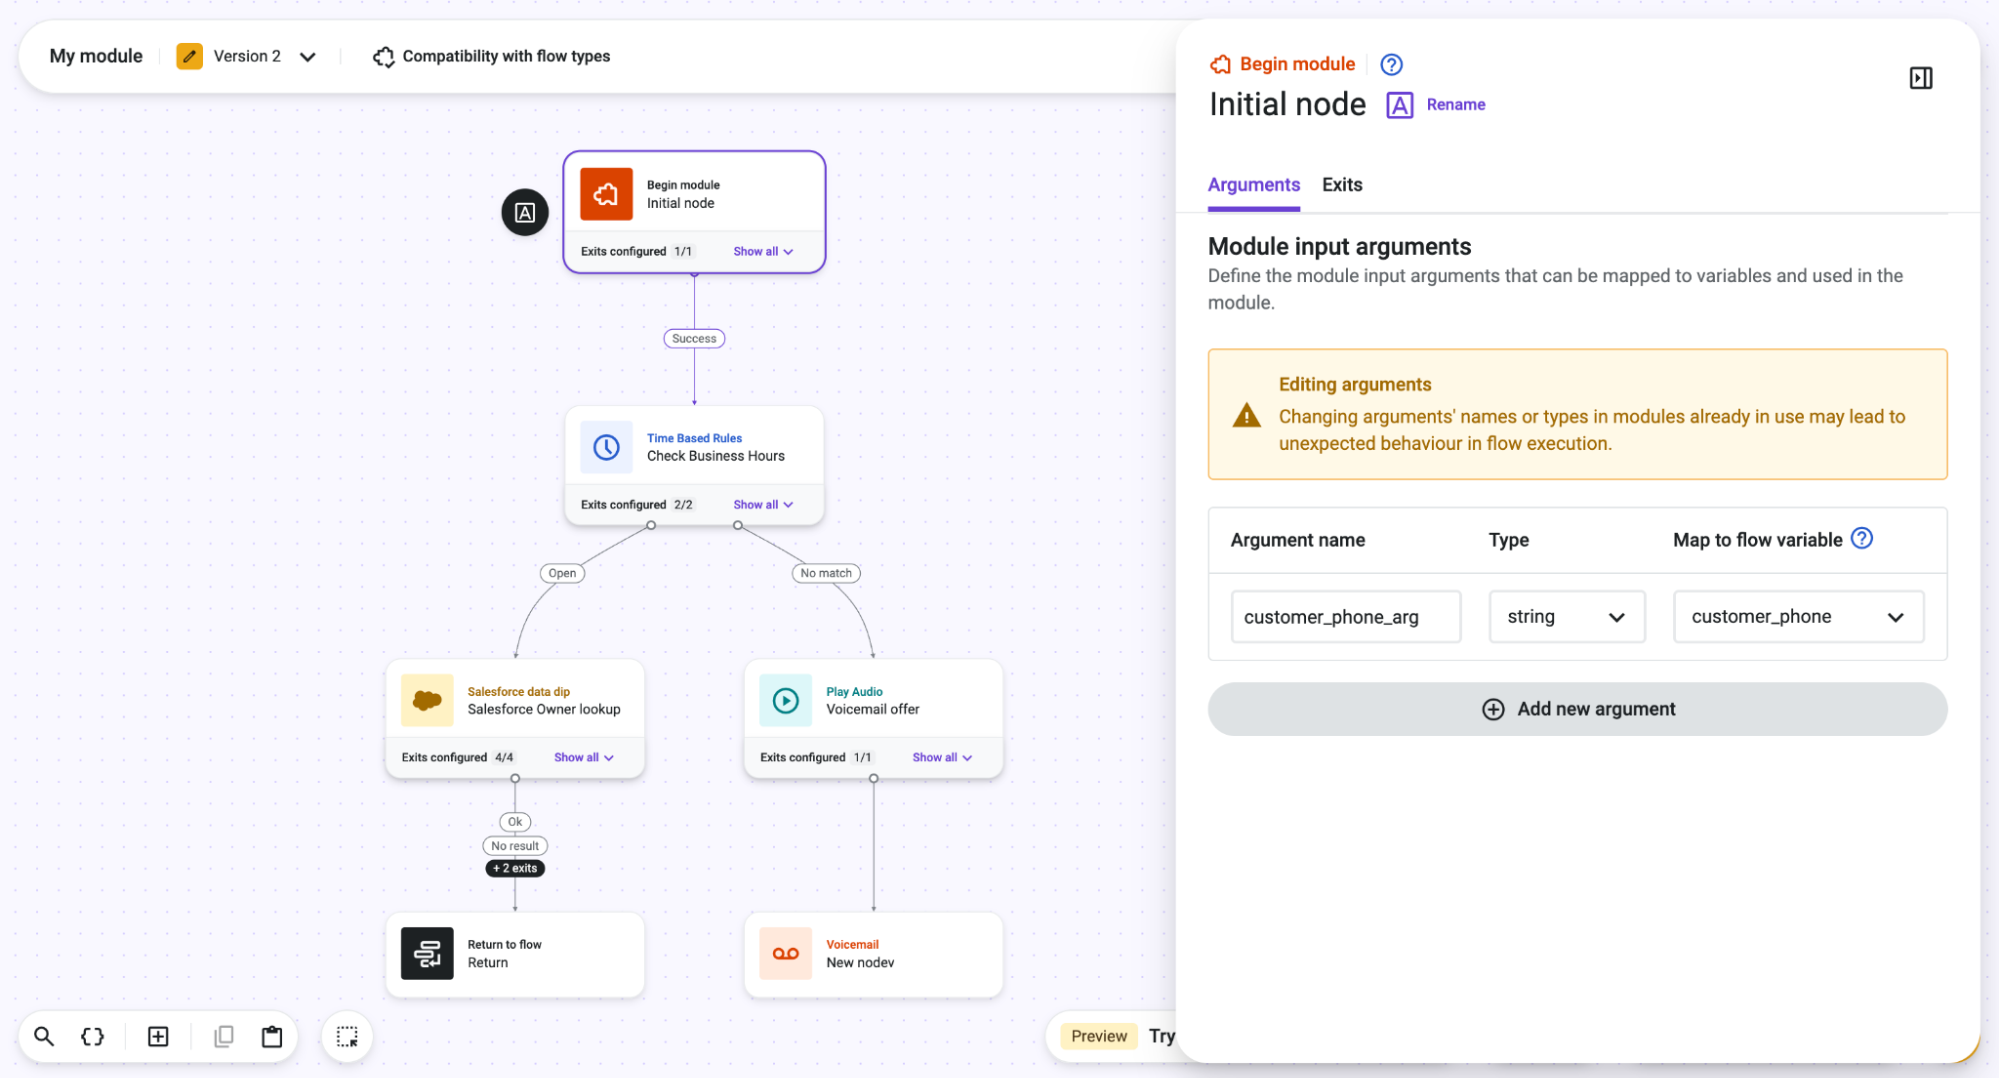Click the black annotation badge beside Initial node

coord(525,212)
